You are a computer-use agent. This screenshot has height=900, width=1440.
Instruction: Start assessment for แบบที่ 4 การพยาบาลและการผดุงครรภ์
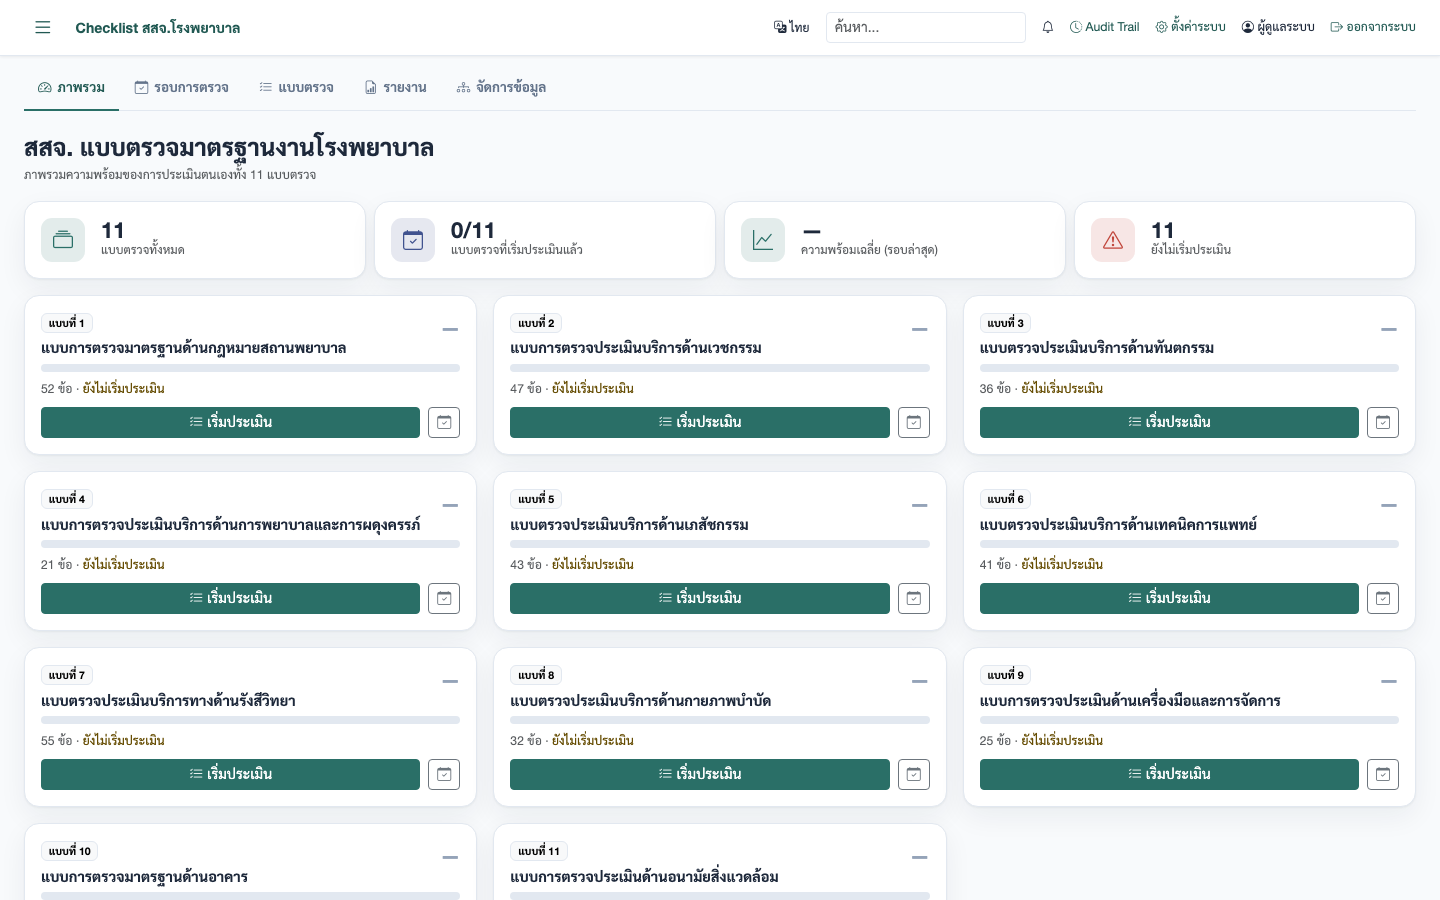point(230,598)
